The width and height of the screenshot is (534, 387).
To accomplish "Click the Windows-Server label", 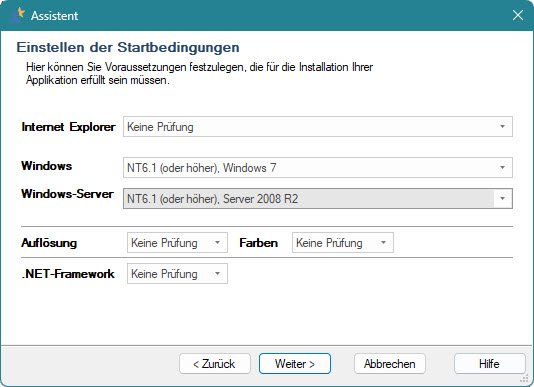I will 67,194.
